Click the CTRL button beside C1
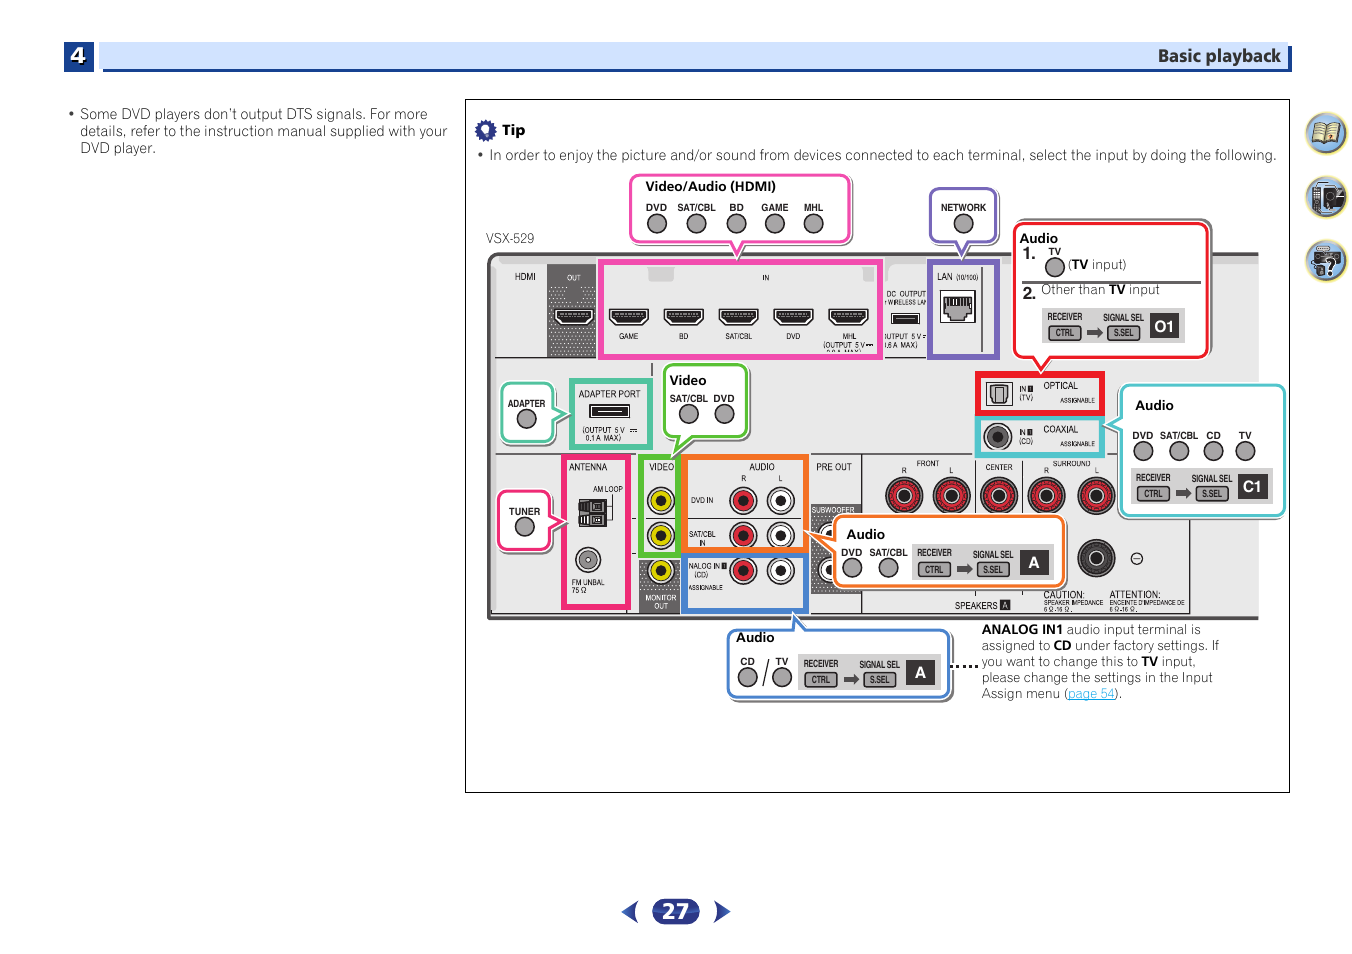 pyautogui.click(x=1153, y=493)
